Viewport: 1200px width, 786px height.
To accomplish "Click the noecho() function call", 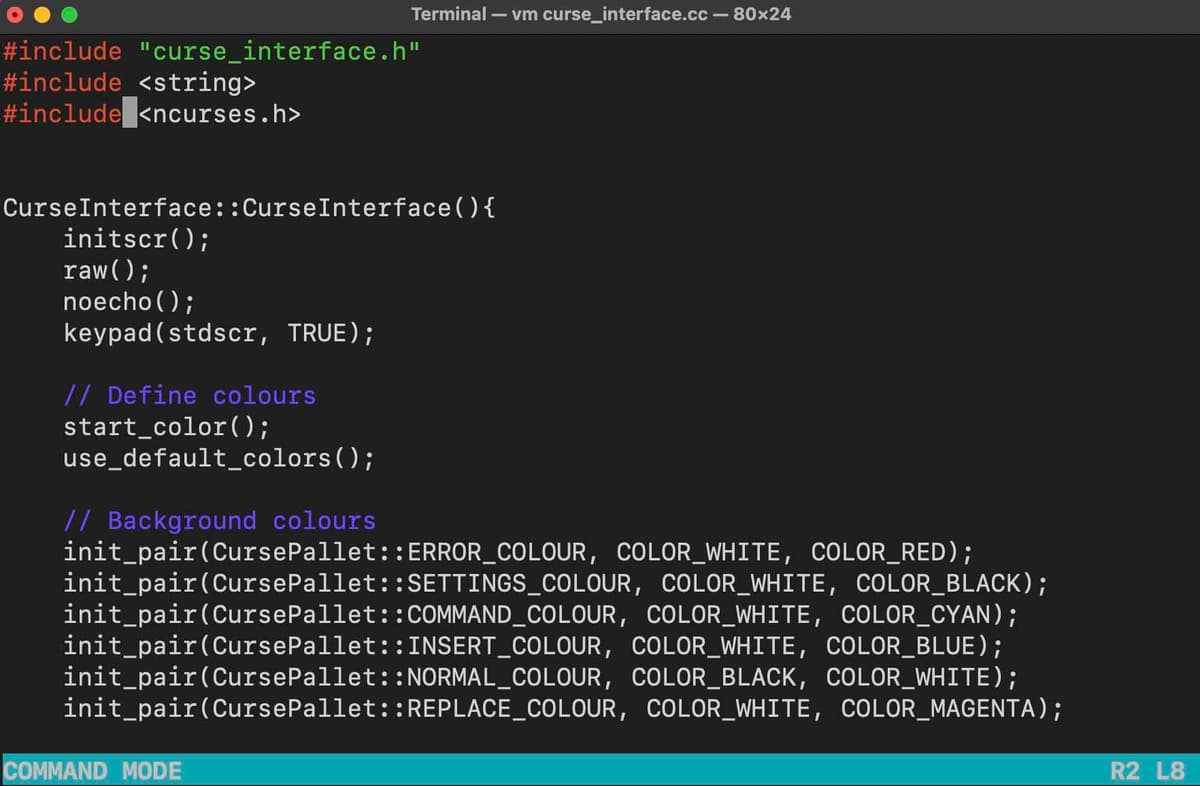I will pyautogui.click(x=128, y=301).
